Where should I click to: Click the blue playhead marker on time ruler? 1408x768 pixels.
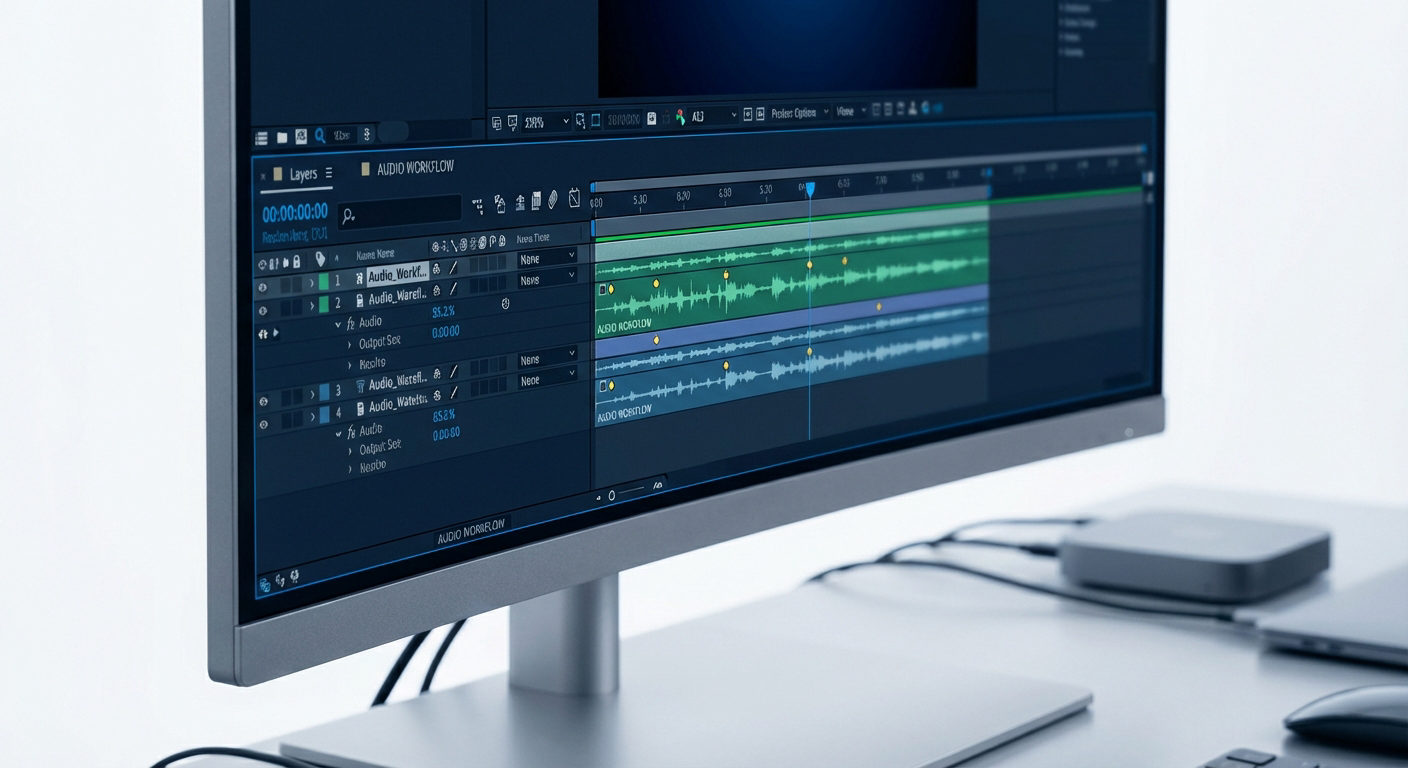point(810,189)
